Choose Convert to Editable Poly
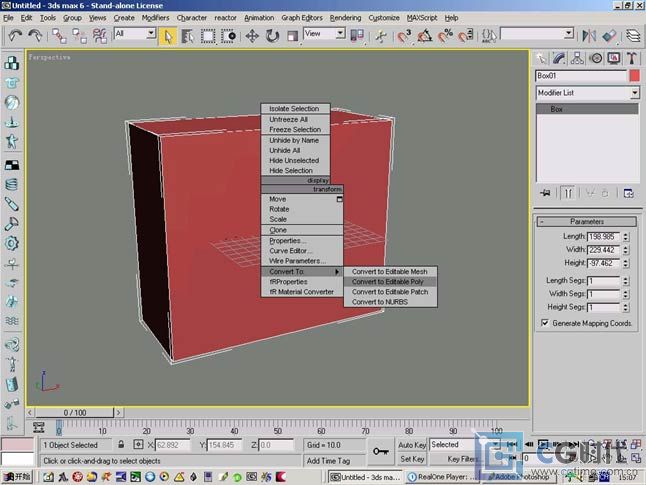This screenshot has height=485, width=646. tap(390, 282)
